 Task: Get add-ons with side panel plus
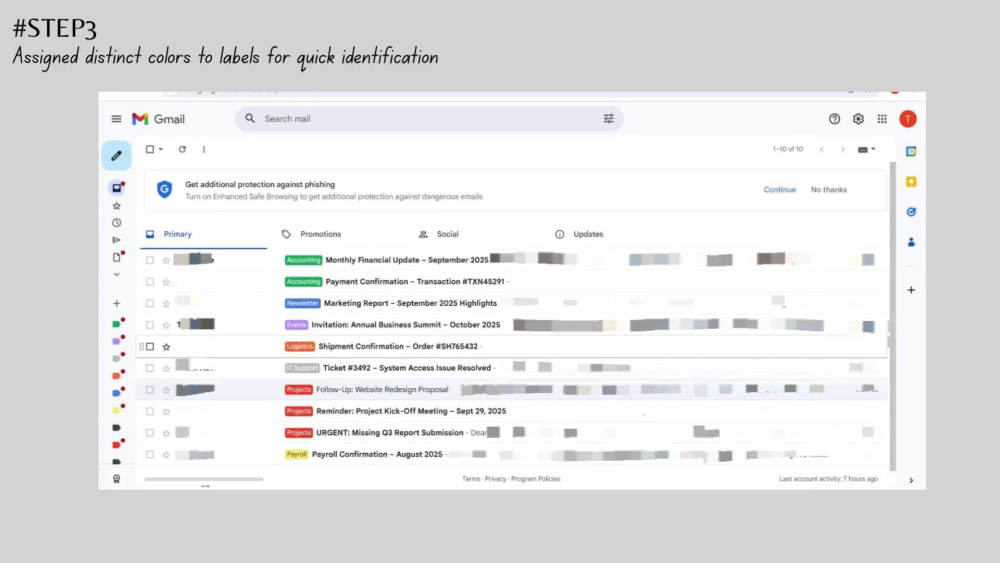[x=911, y=290]
